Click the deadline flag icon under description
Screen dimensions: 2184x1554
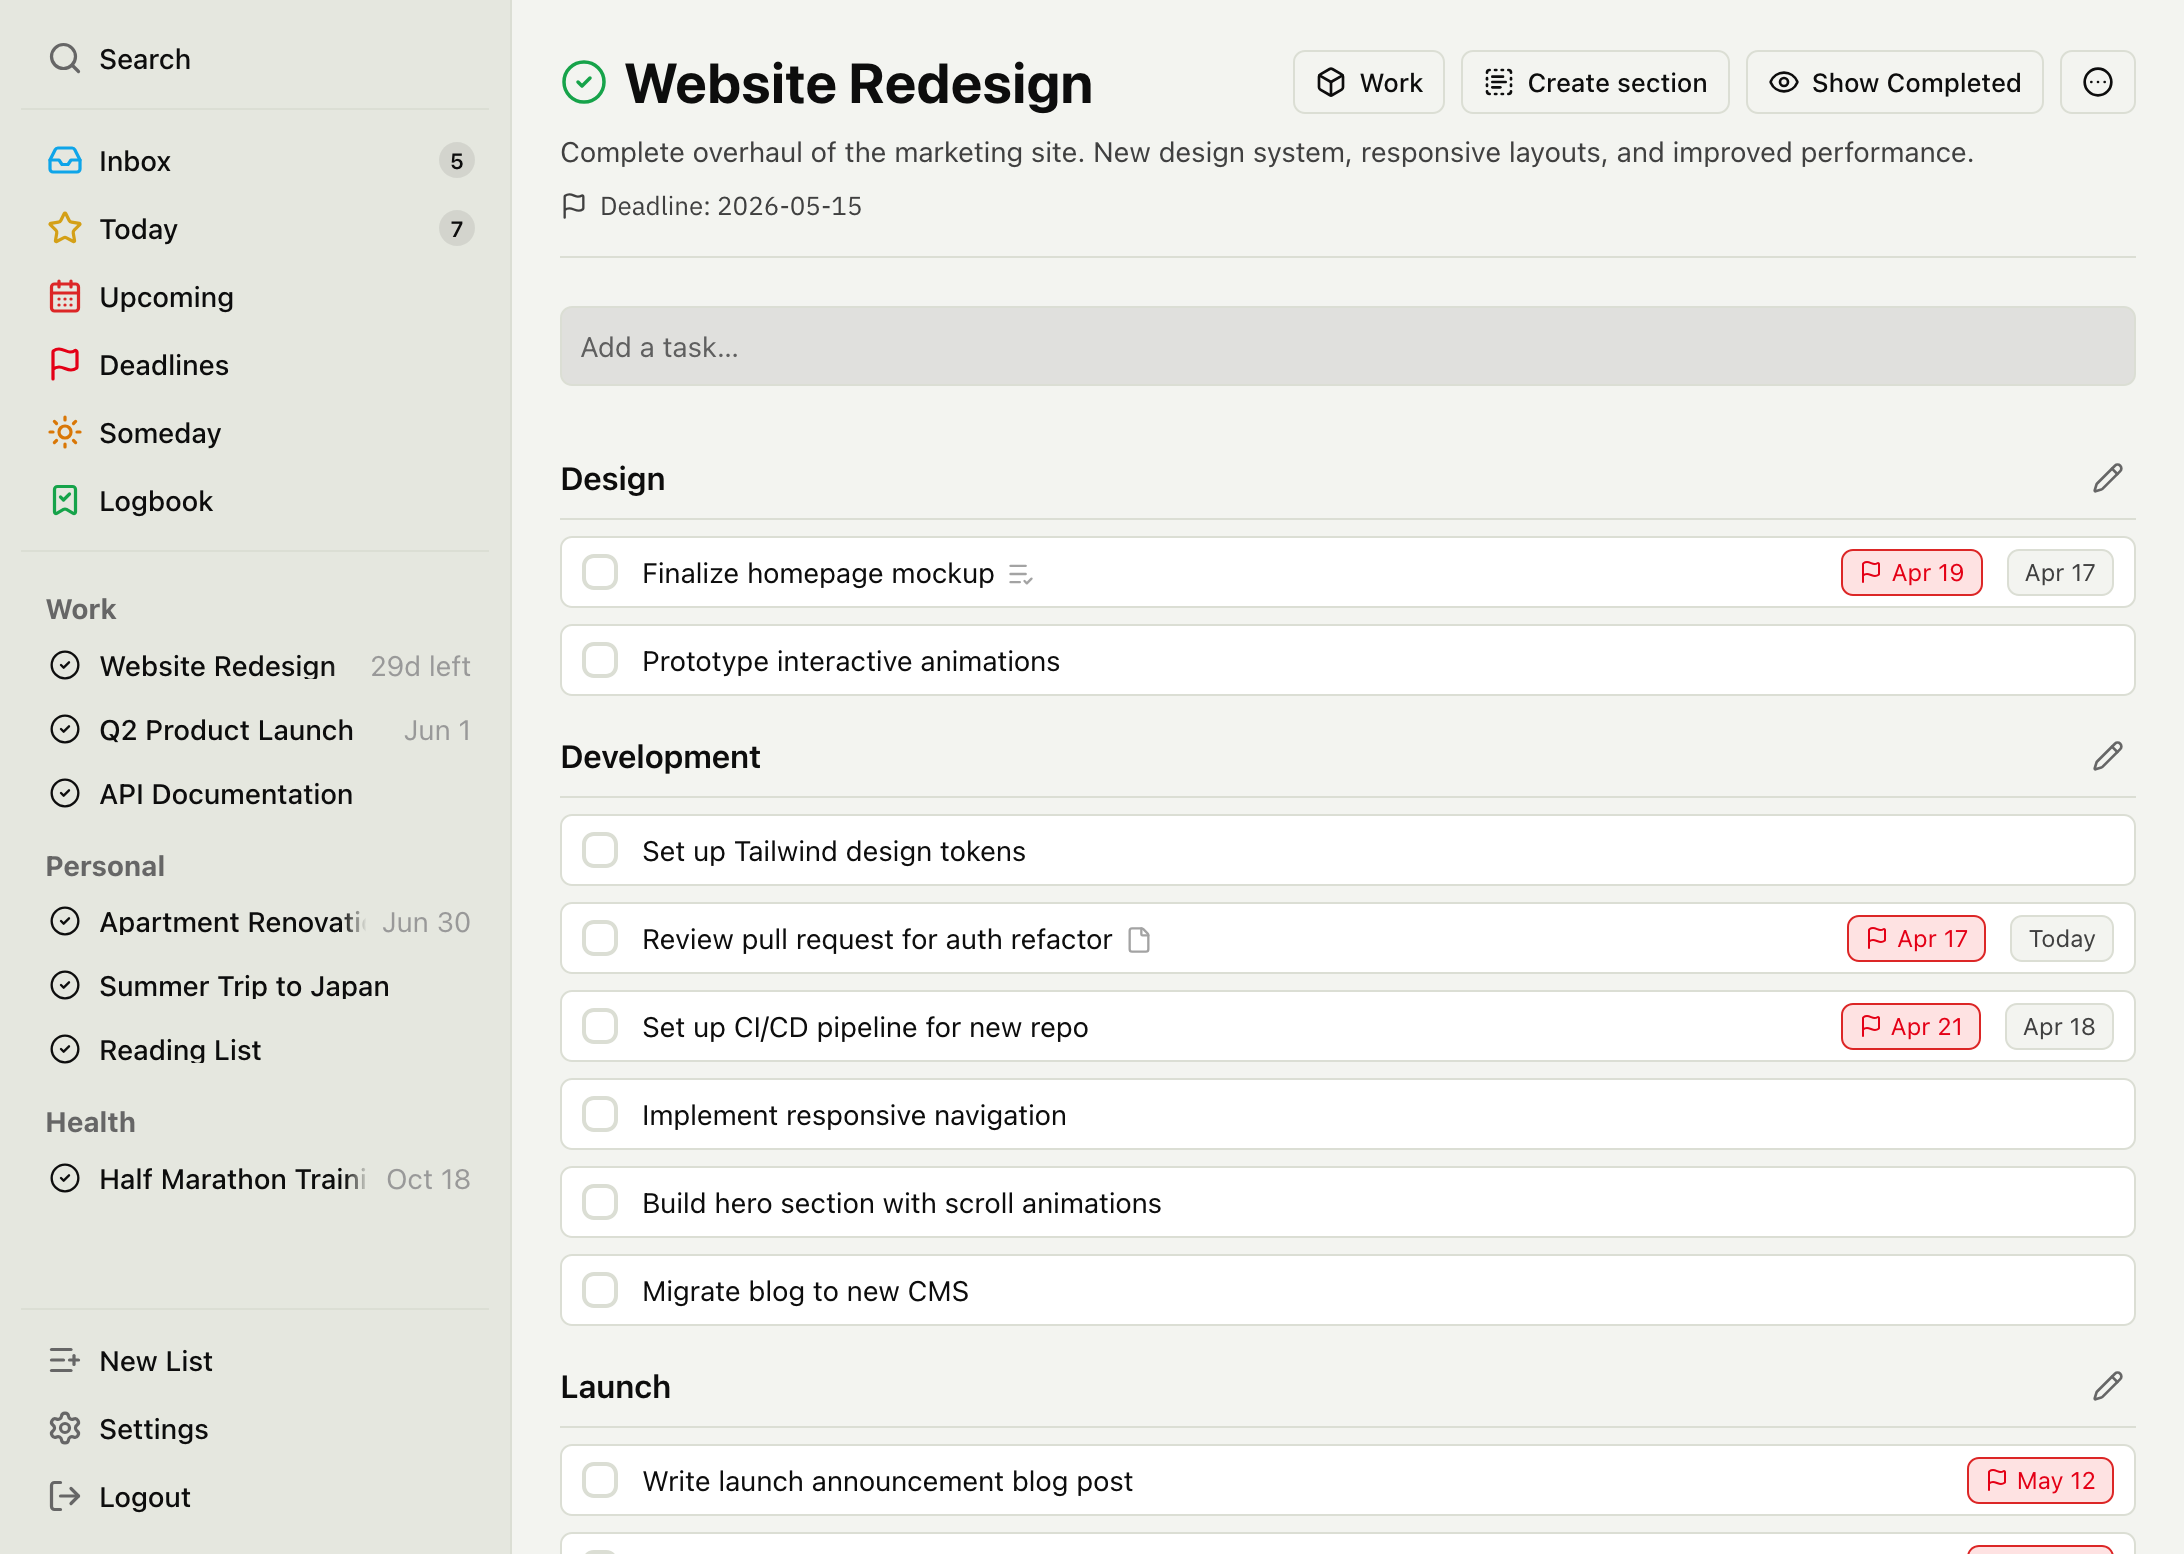[x=574, y=206]
